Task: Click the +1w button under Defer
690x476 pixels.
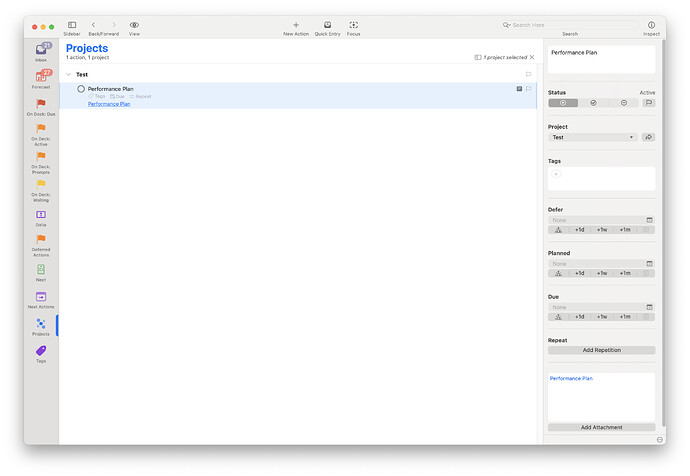Action: click(x=602, y=230)
